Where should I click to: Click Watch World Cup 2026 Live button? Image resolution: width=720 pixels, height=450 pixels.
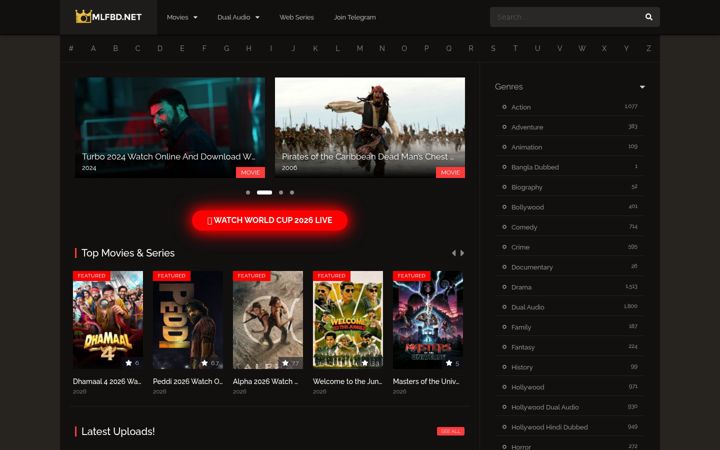coord(270,220)
